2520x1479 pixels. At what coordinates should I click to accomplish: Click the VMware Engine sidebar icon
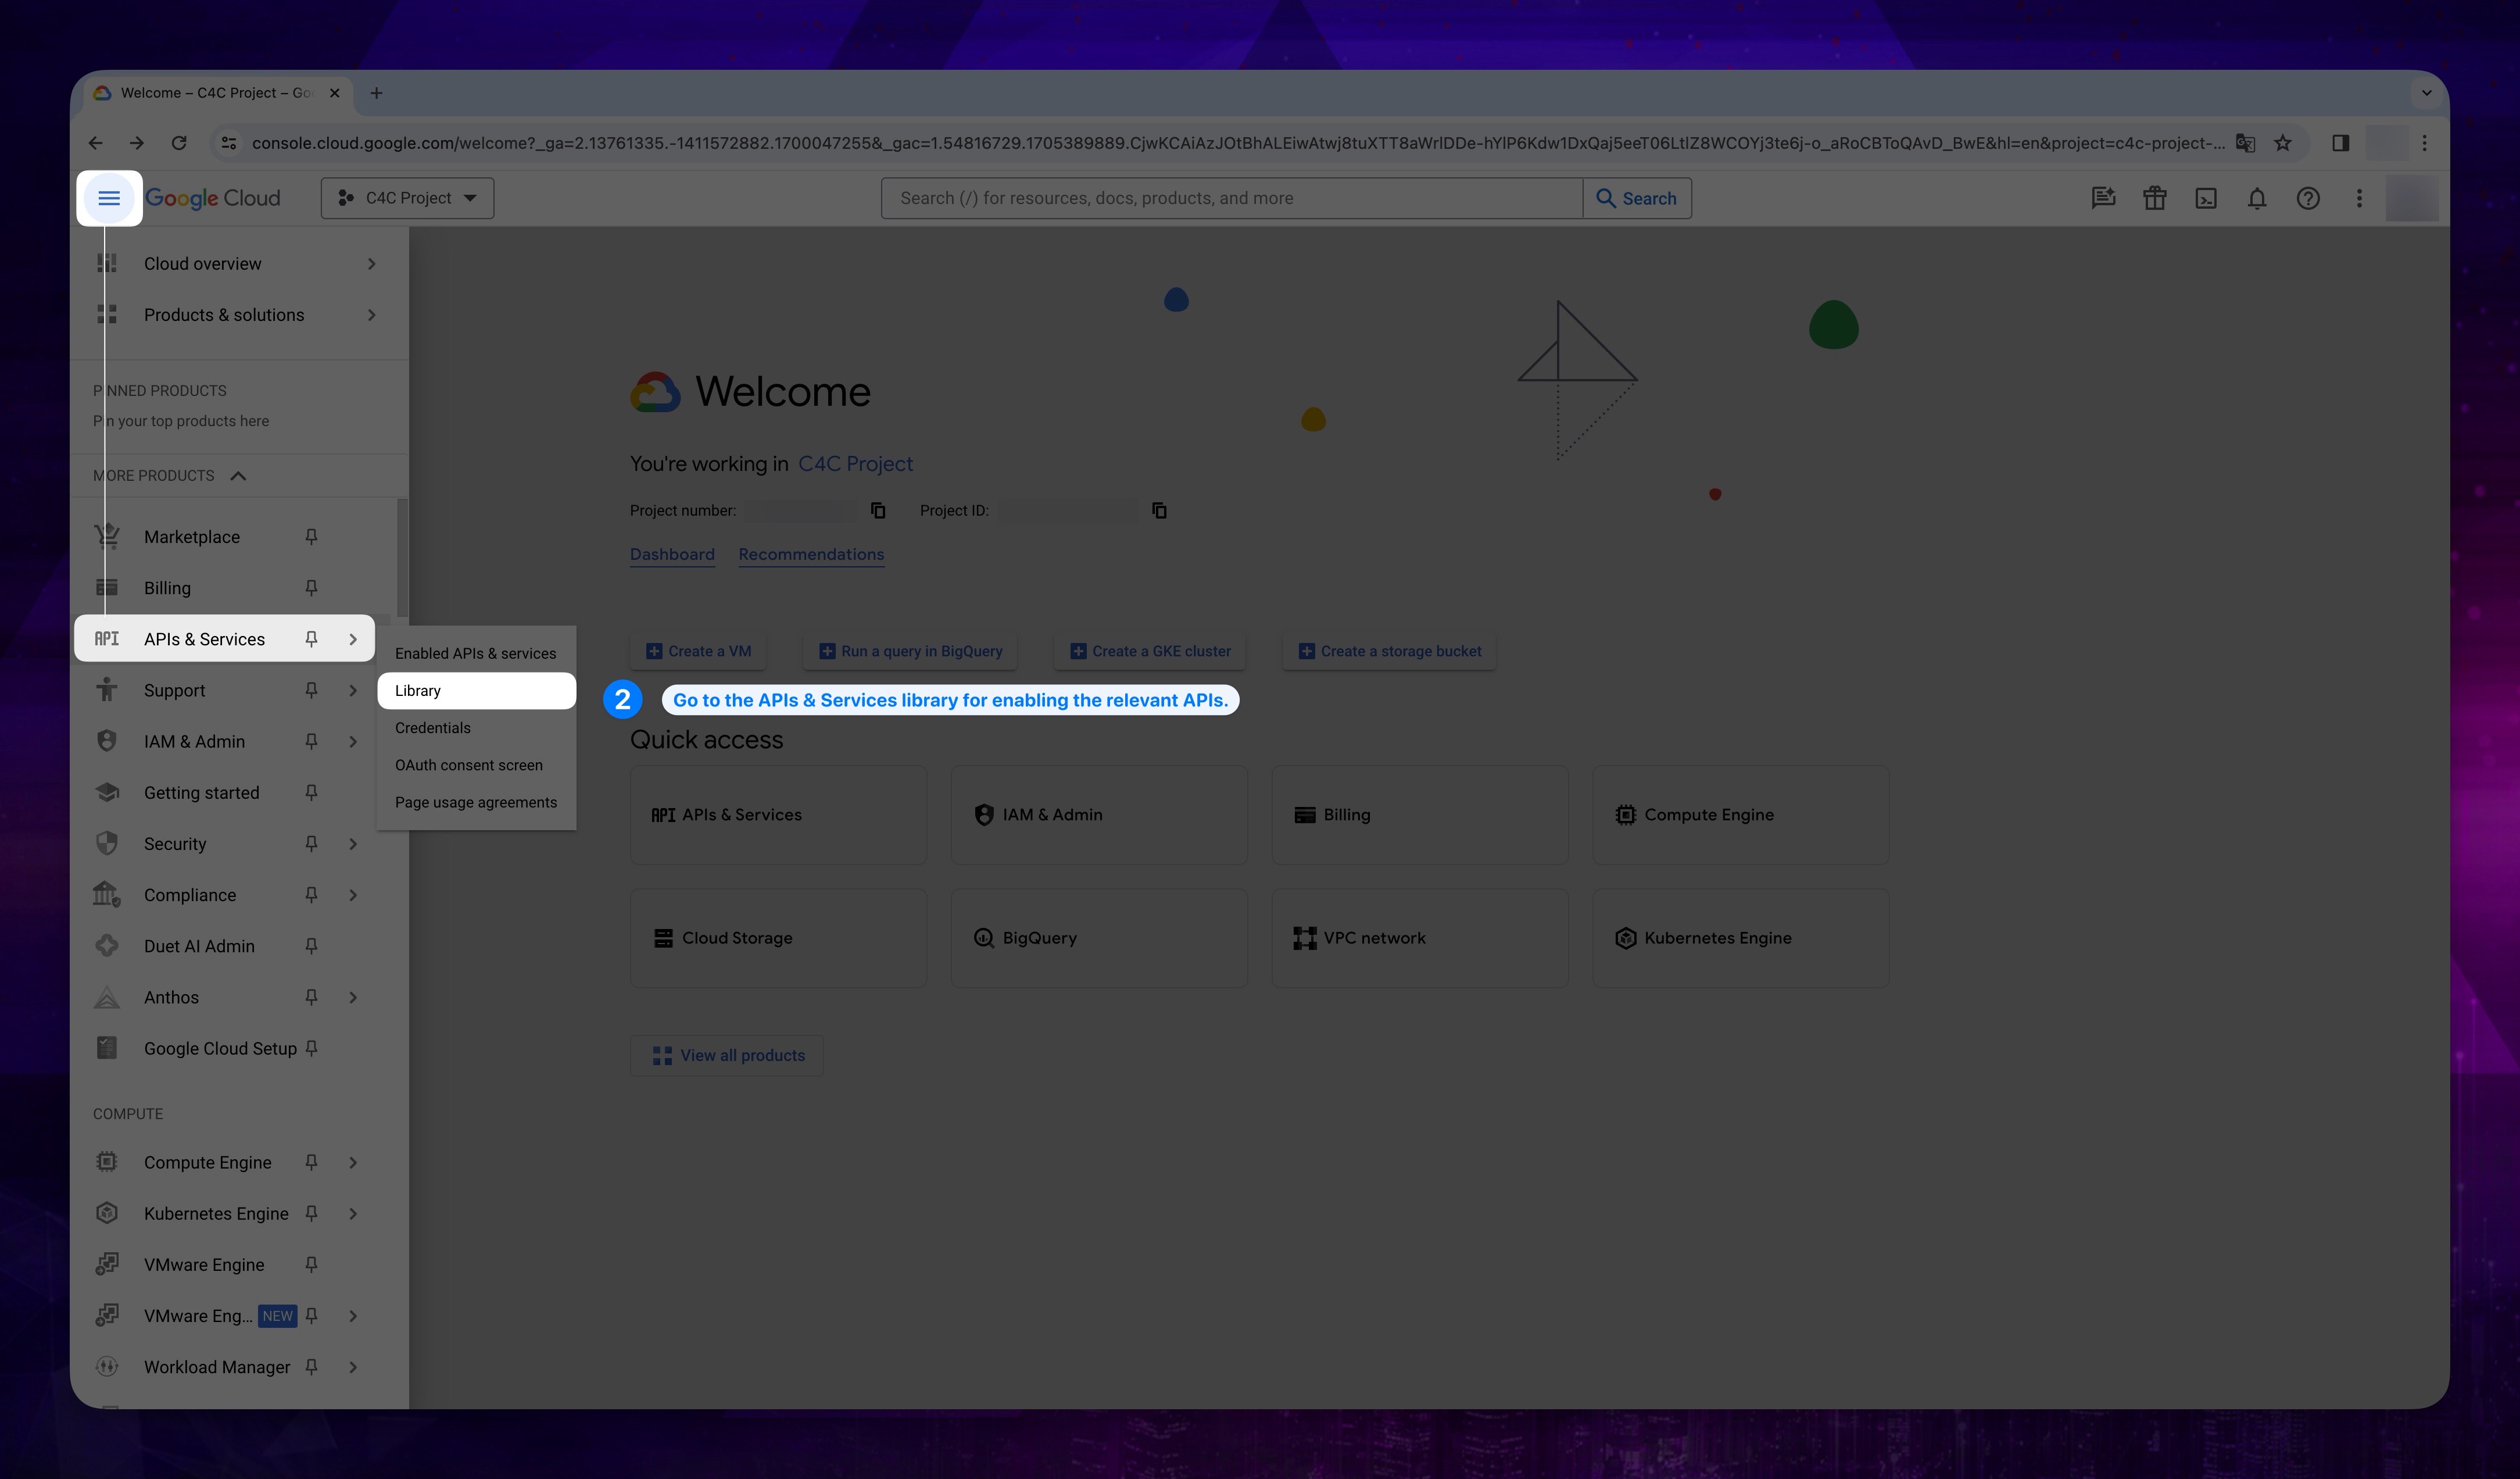107,1264
